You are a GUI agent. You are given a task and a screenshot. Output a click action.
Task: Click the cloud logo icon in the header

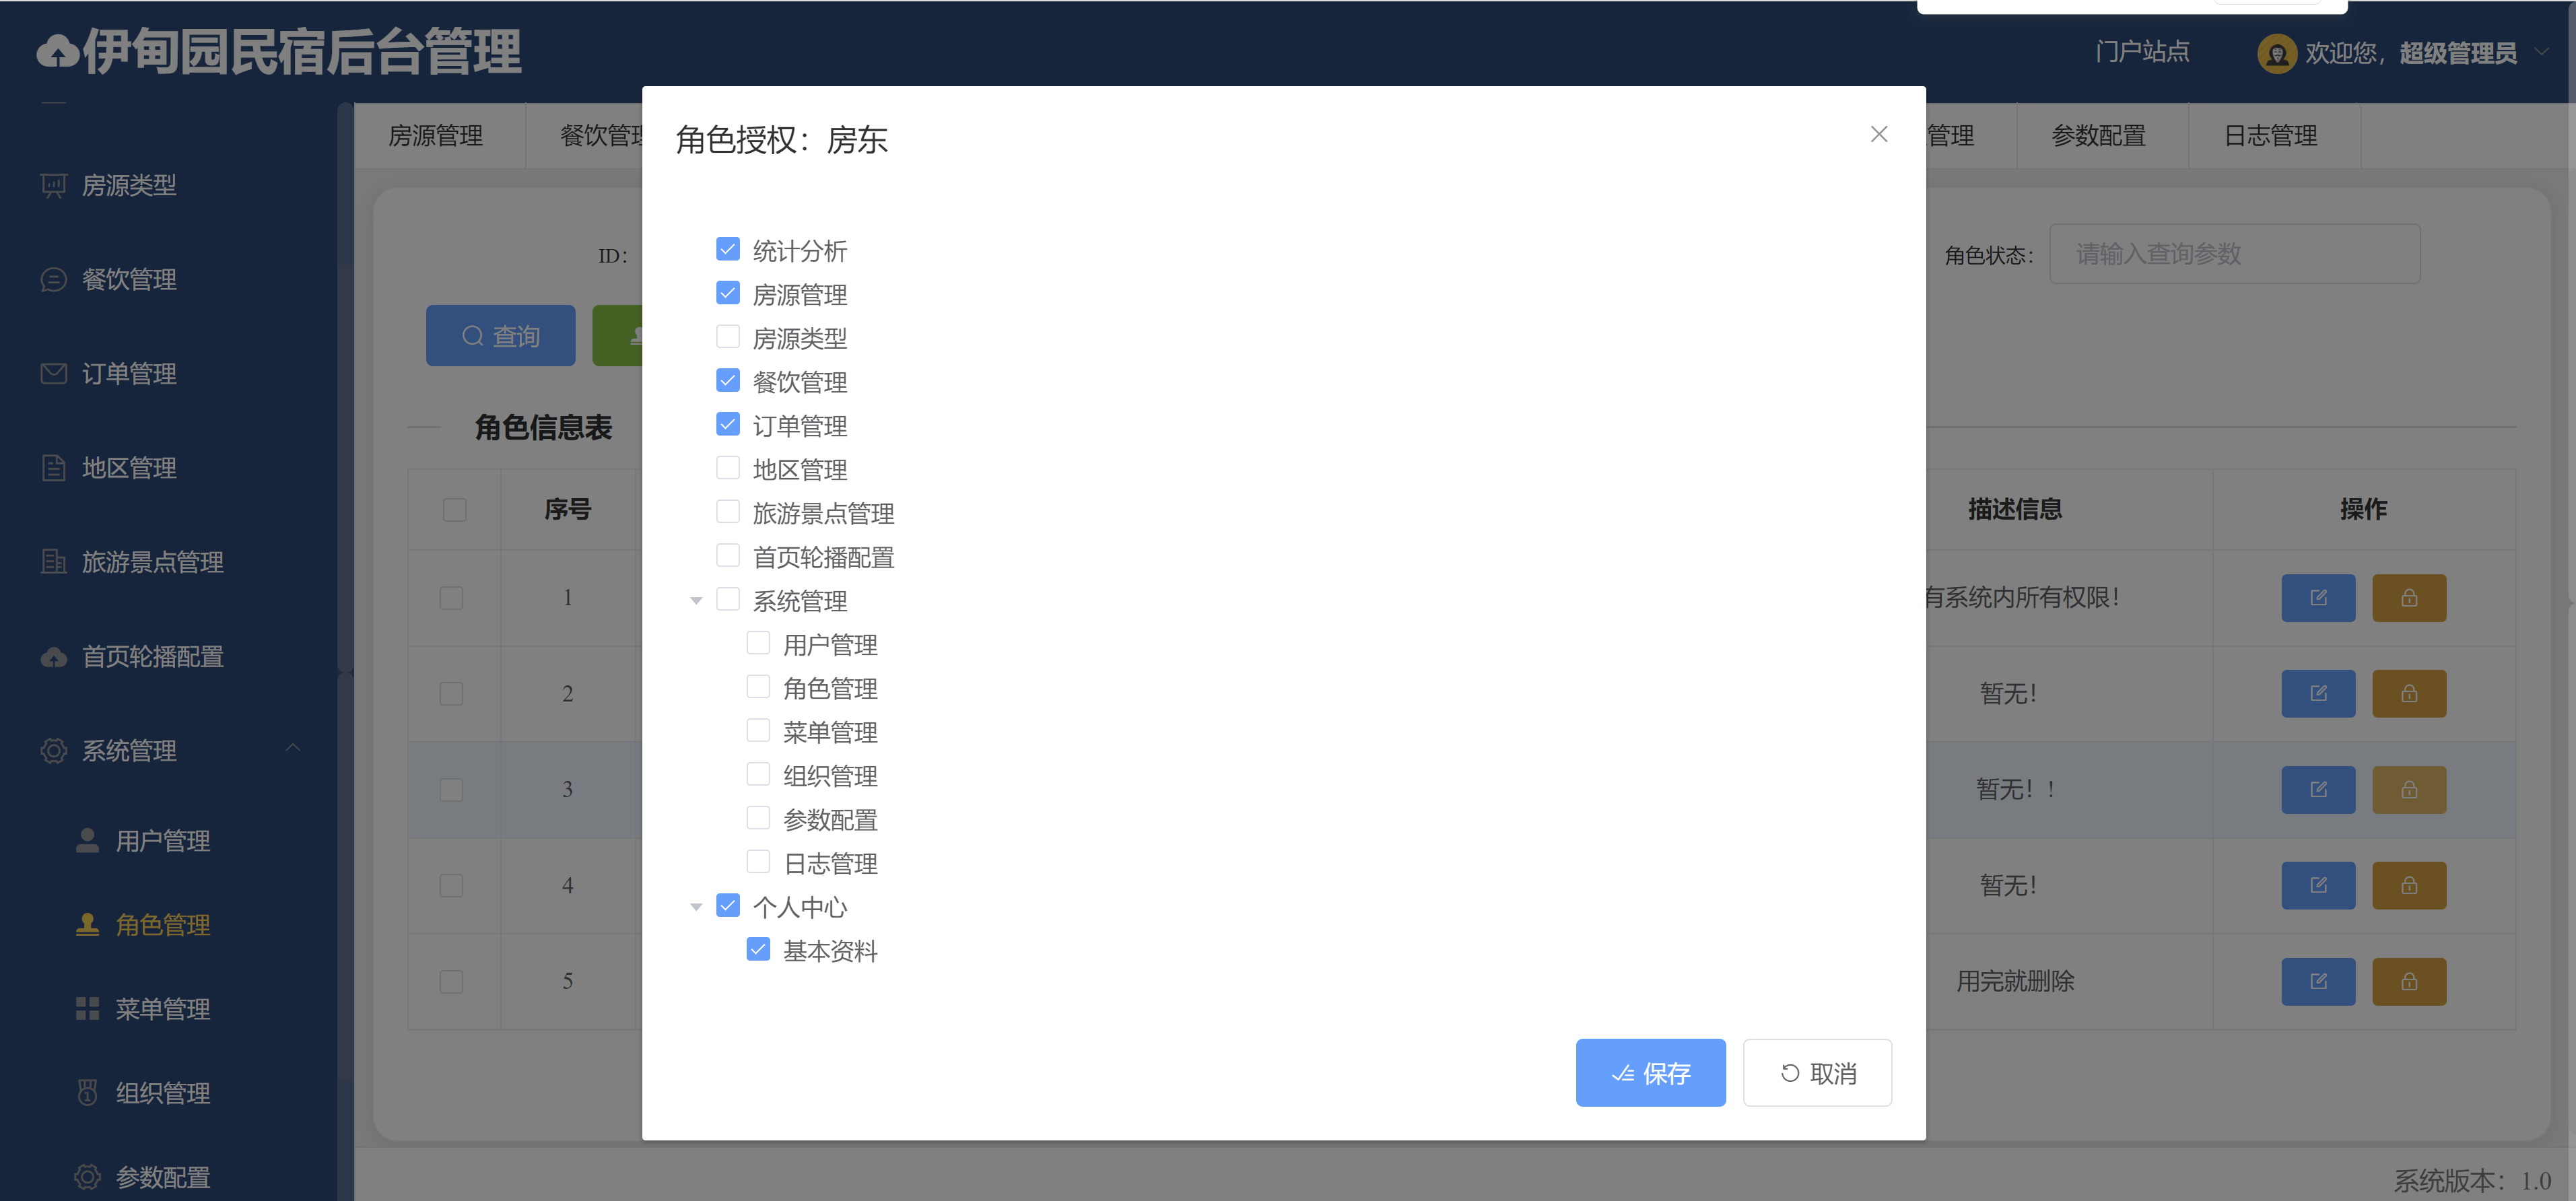pyautogui.click(x=58, y=52)
